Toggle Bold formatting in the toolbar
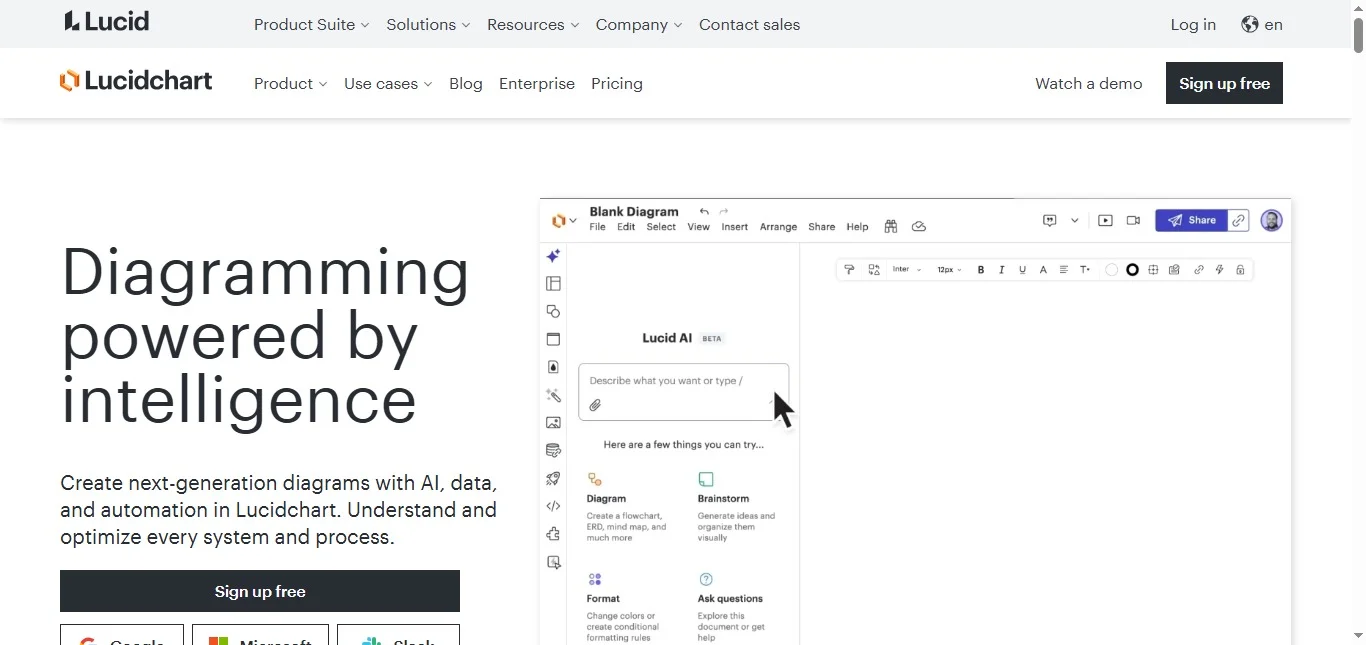Viewport: 1366px width, 645px height. [x=981, y=270]
